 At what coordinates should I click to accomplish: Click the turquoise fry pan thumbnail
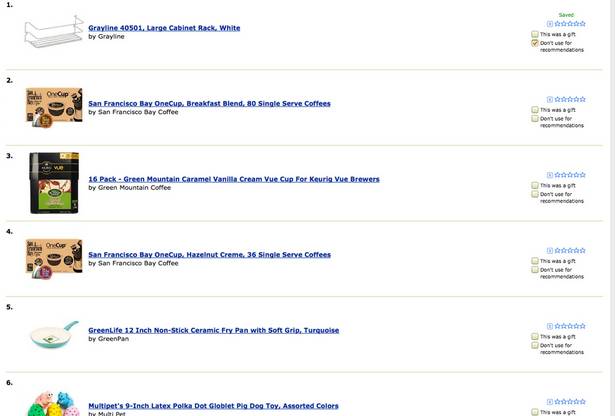pyautogui.click(x=54, y=334)
